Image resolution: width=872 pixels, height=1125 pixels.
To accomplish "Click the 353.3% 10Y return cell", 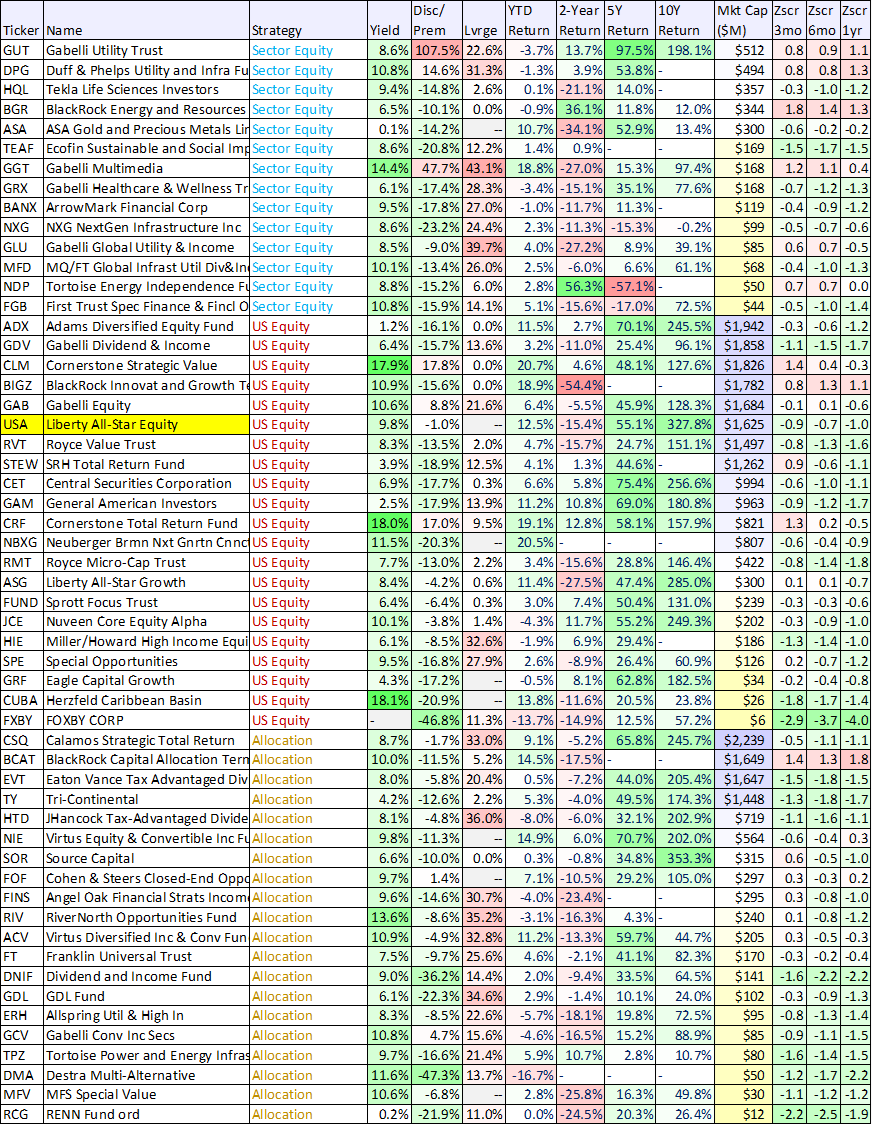I will coord(684,858).
